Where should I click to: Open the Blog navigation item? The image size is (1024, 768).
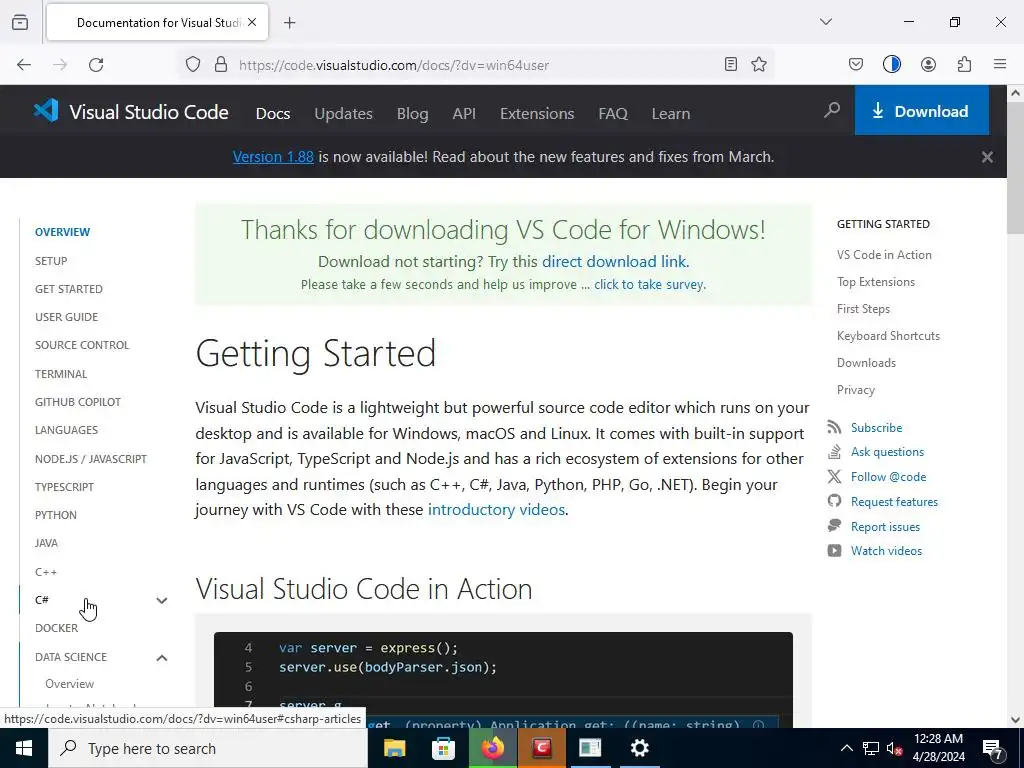(413, 114)
